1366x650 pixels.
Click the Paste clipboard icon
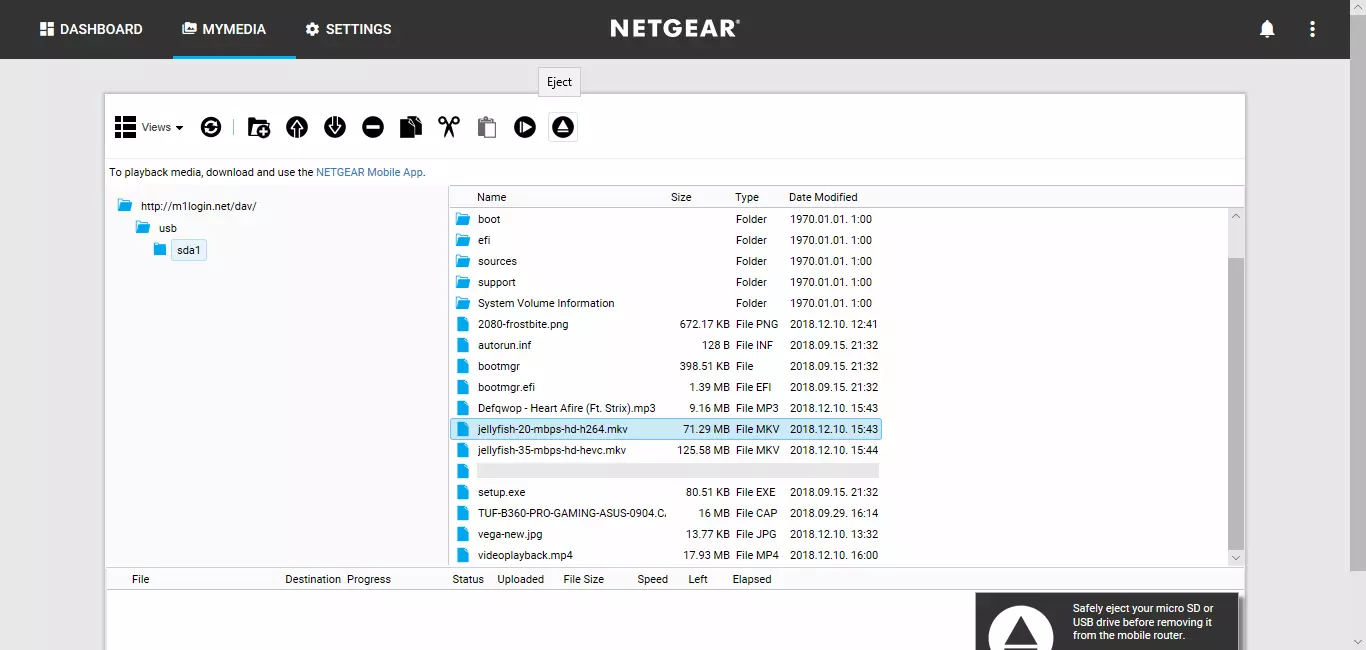(487, 127)
